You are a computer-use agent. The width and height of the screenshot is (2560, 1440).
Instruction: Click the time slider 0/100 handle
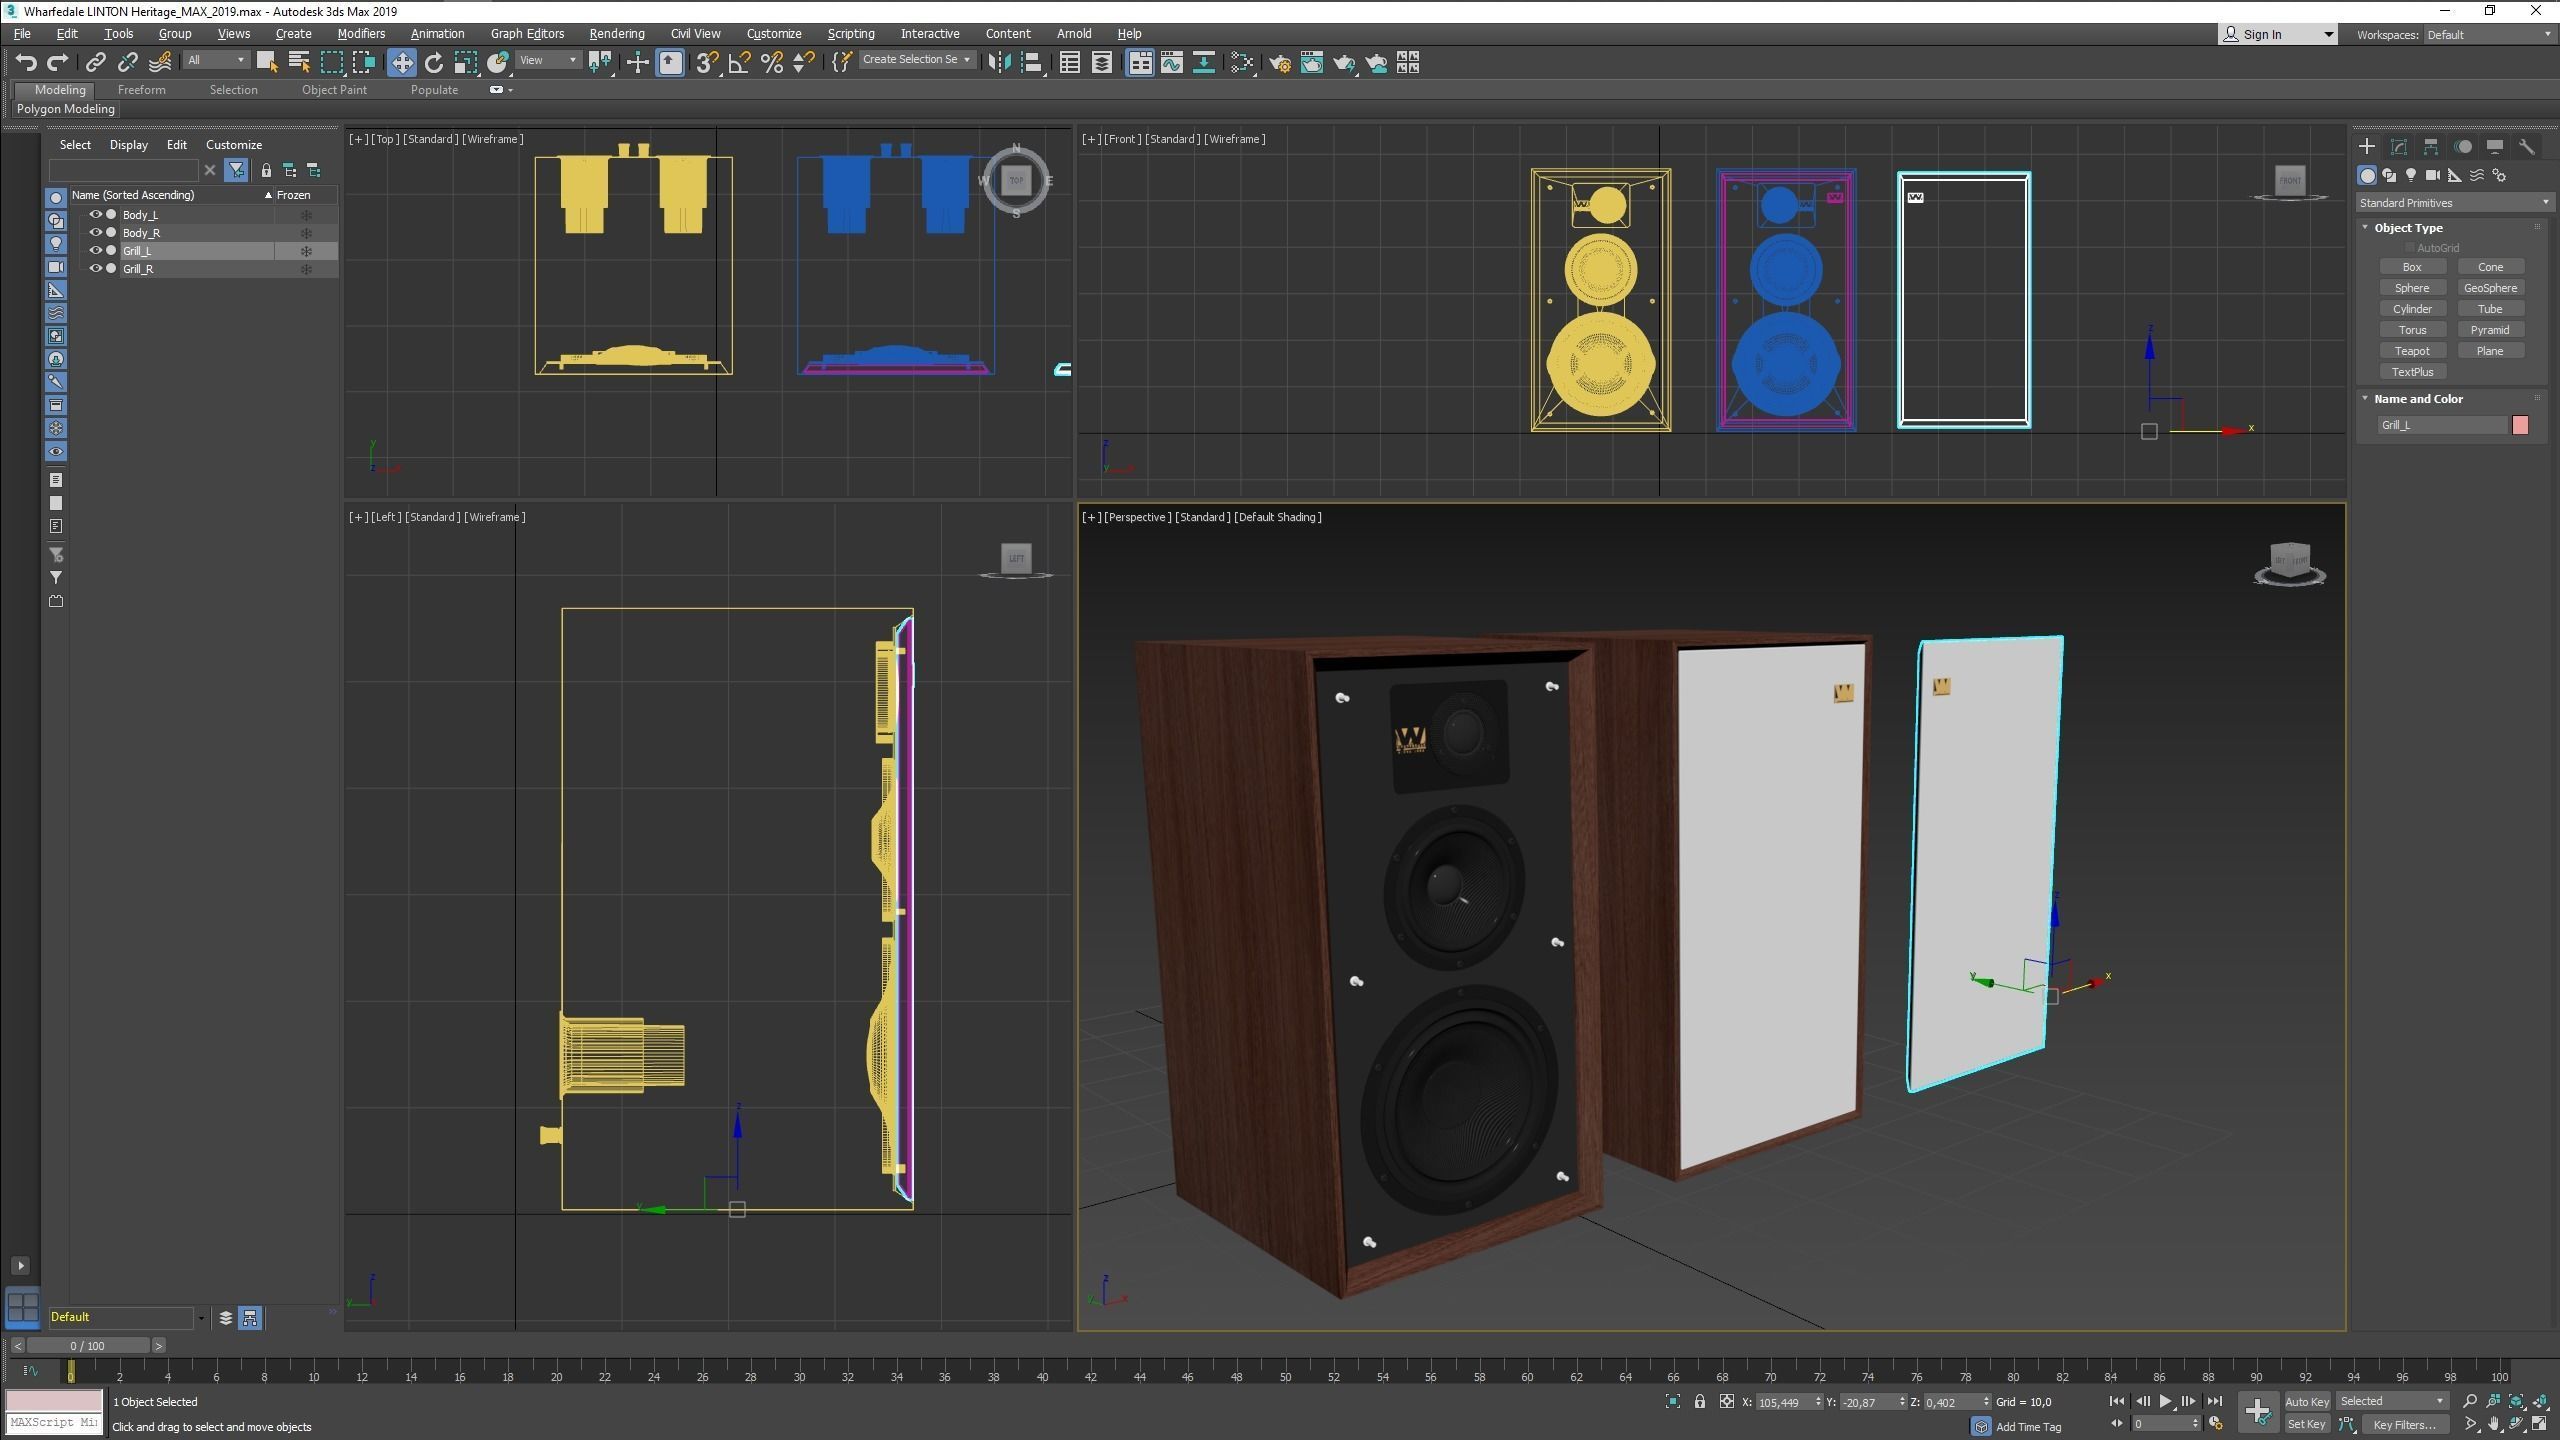click(88, 1346)
